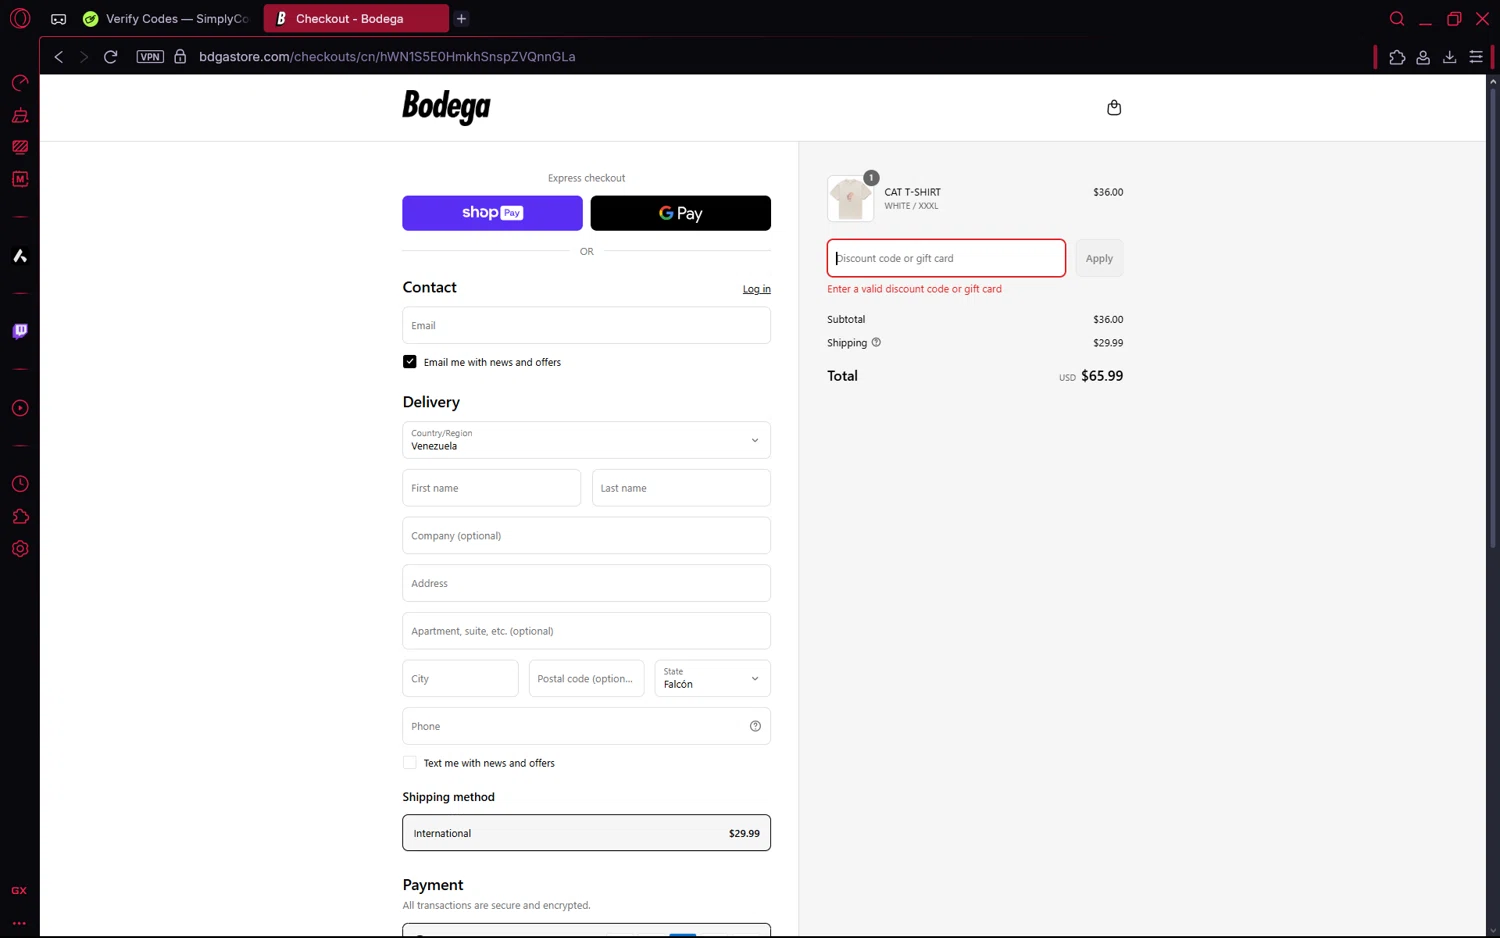
Task: Click the 'Enter a valid discount code' error text
Action: click(x=914, y=289)
